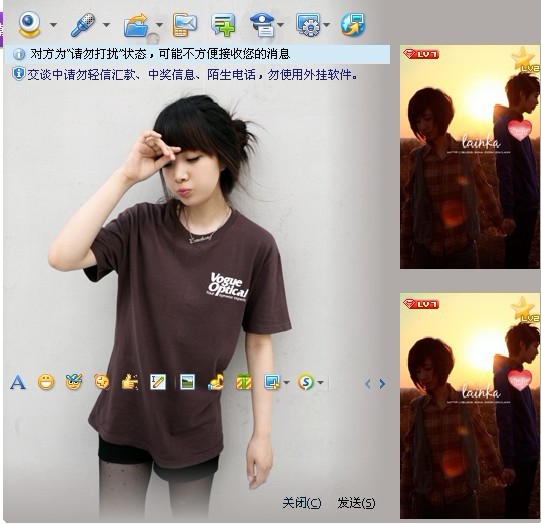541x524 pixels.
Task: Open the font settings letter A icon
Action: pos(18,382)
